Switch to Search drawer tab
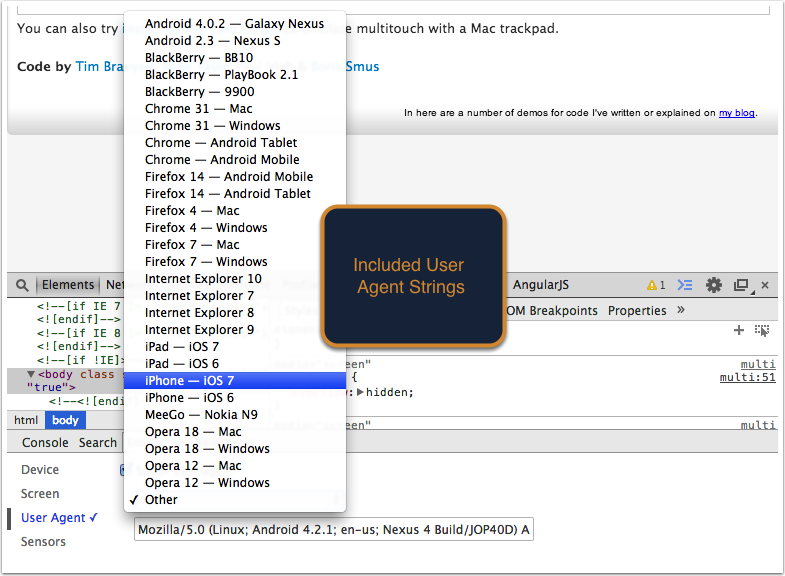Image resolution: width=785 pixels, height=576 pixels. coord(98,443)
